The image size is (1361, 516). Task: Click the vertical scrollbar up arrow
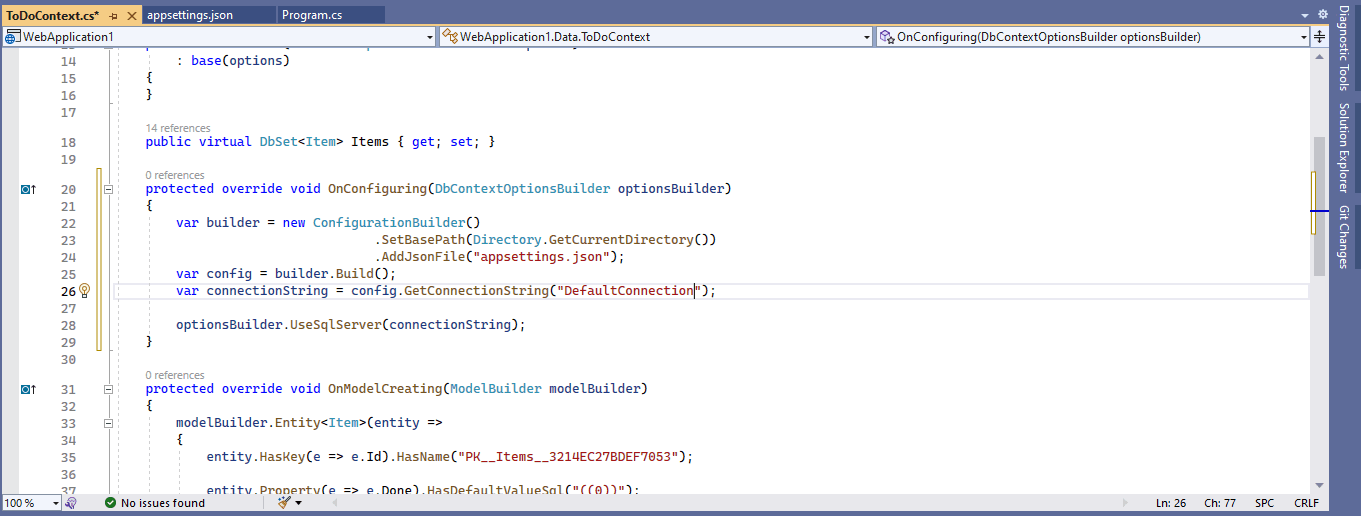tap(1320, 57)
